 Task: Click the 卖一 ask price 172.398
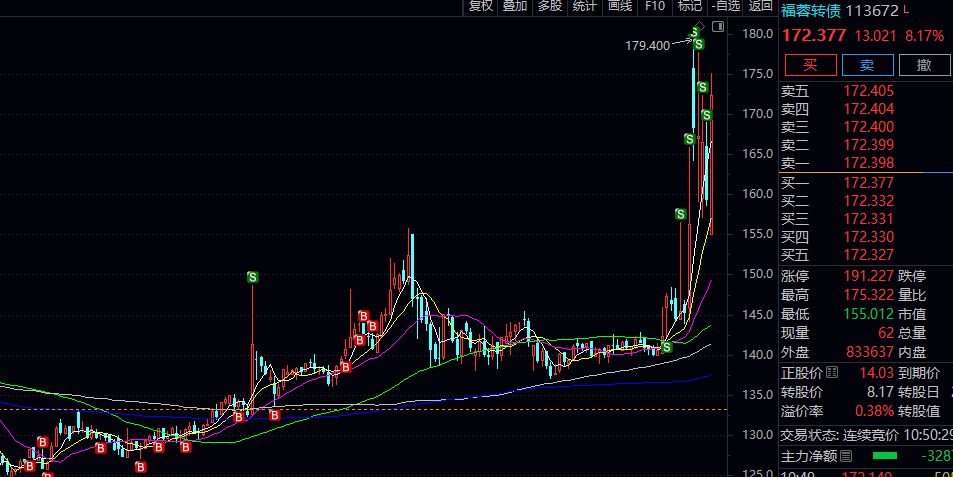pos(869,163)
